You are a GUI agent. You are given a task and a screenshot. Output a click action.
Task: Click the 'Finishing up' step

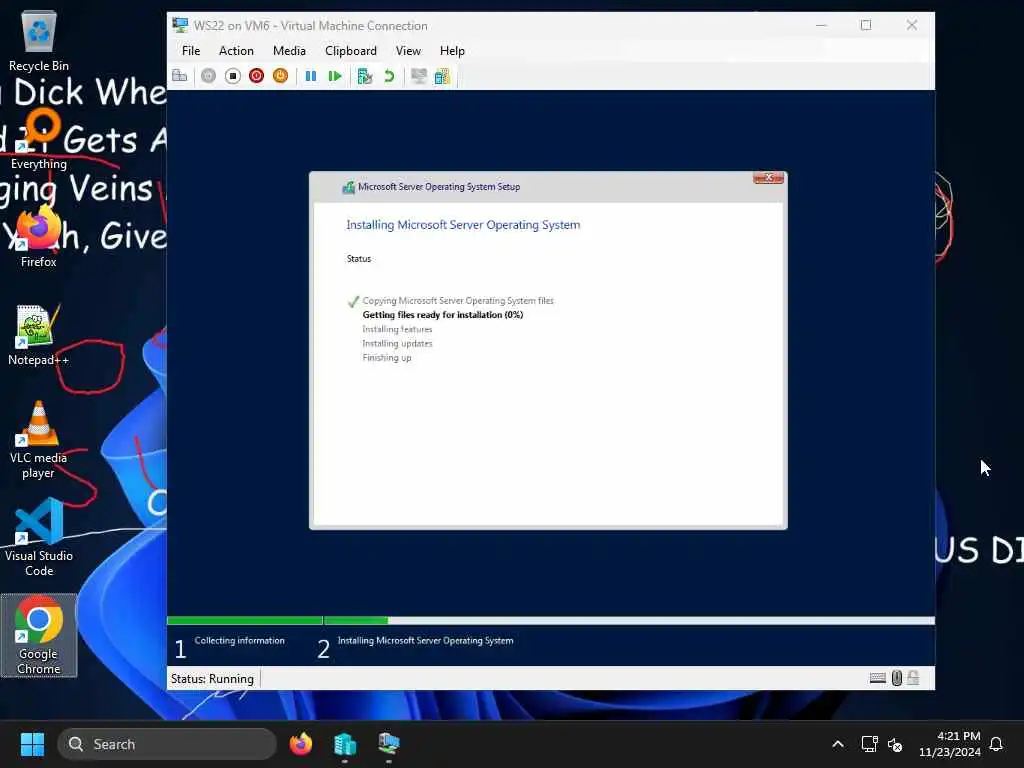click(x=387, y=358)
